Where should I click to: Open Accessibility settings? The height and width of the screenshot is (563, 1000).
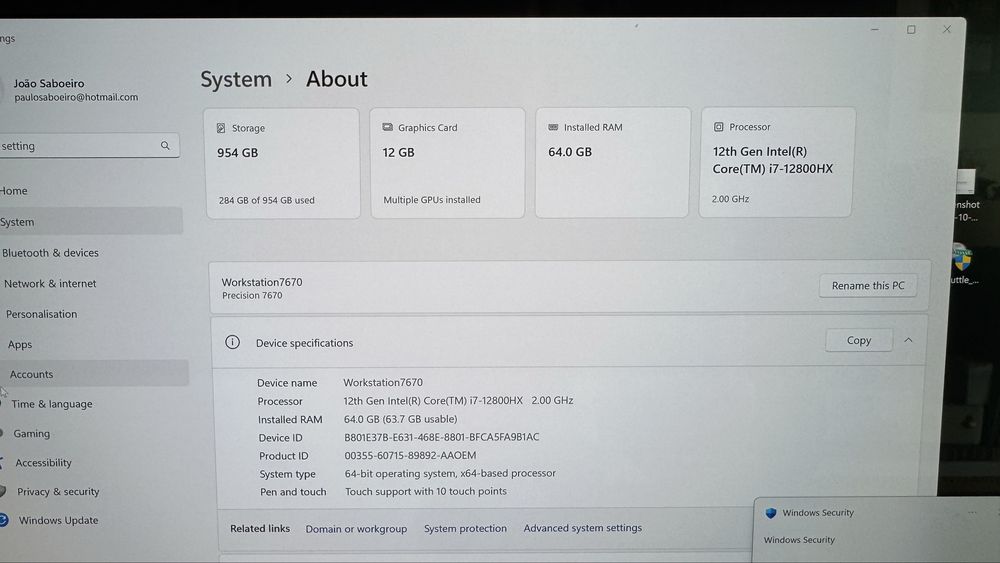(43, 463)
